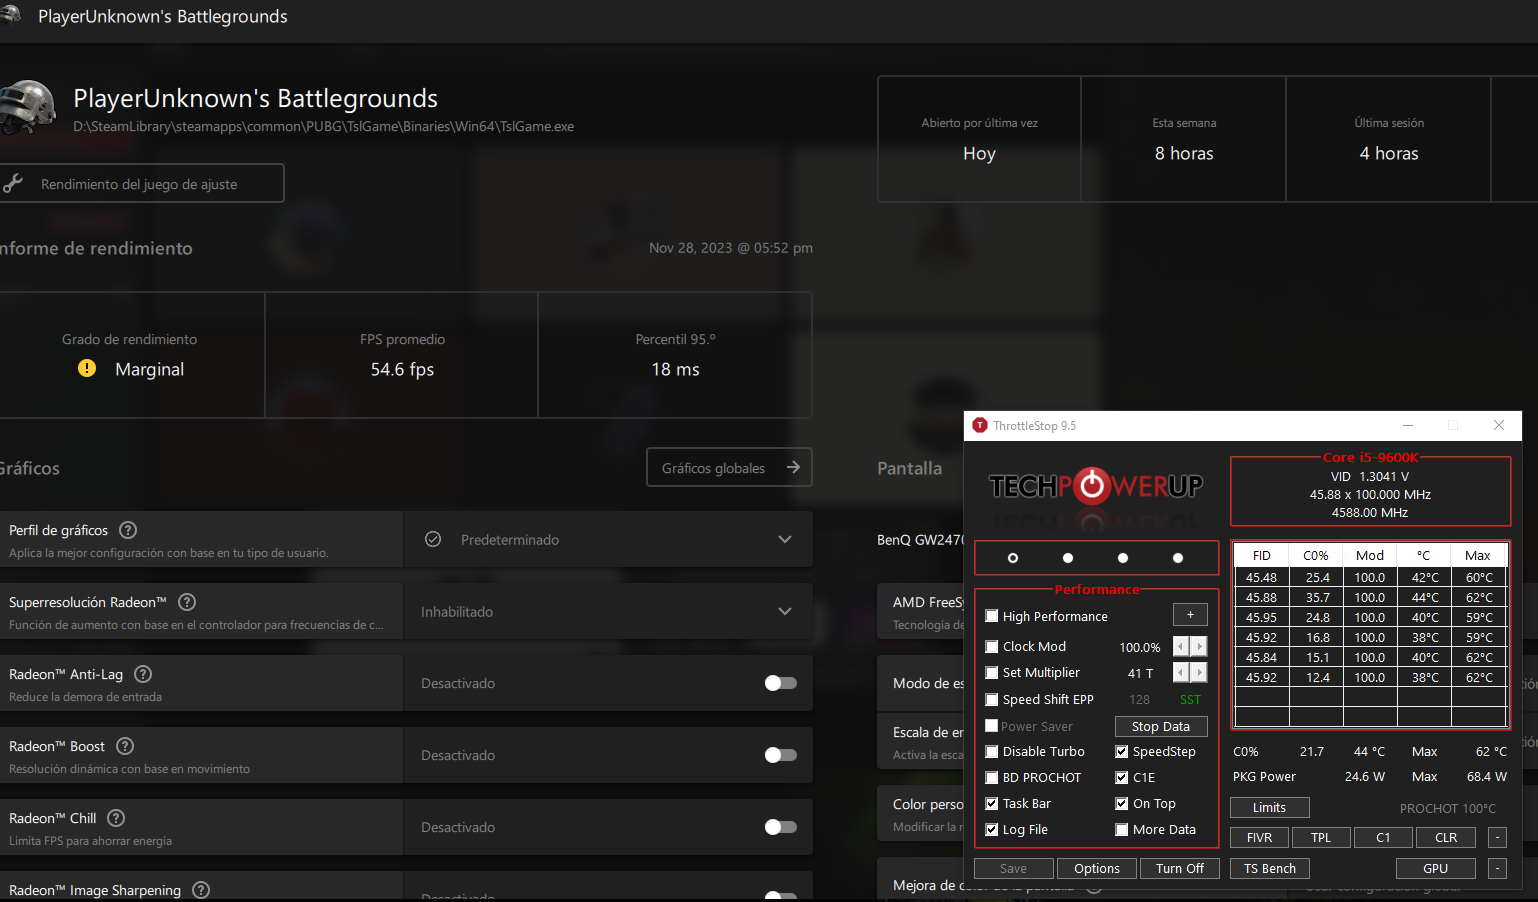Click the C1 button

click(1383, 837)
